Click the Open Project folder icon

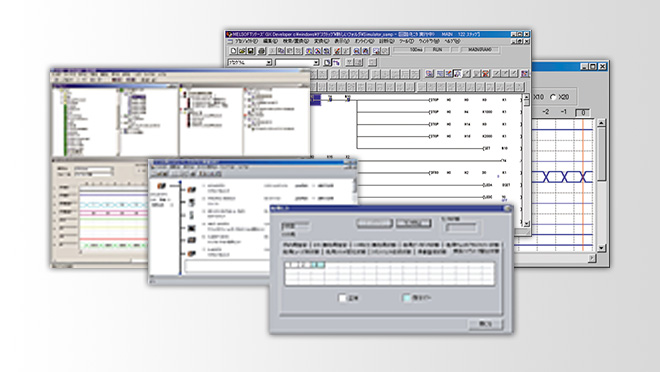tap(242, 51)
